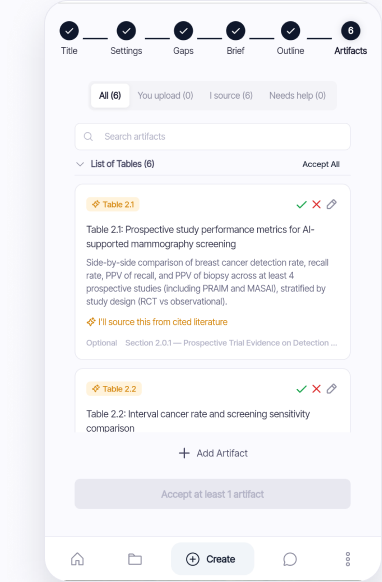The height and width of the screenshot is (582, 382).
Task: Open the three-dot more menu
Action: tap(348, 559)
